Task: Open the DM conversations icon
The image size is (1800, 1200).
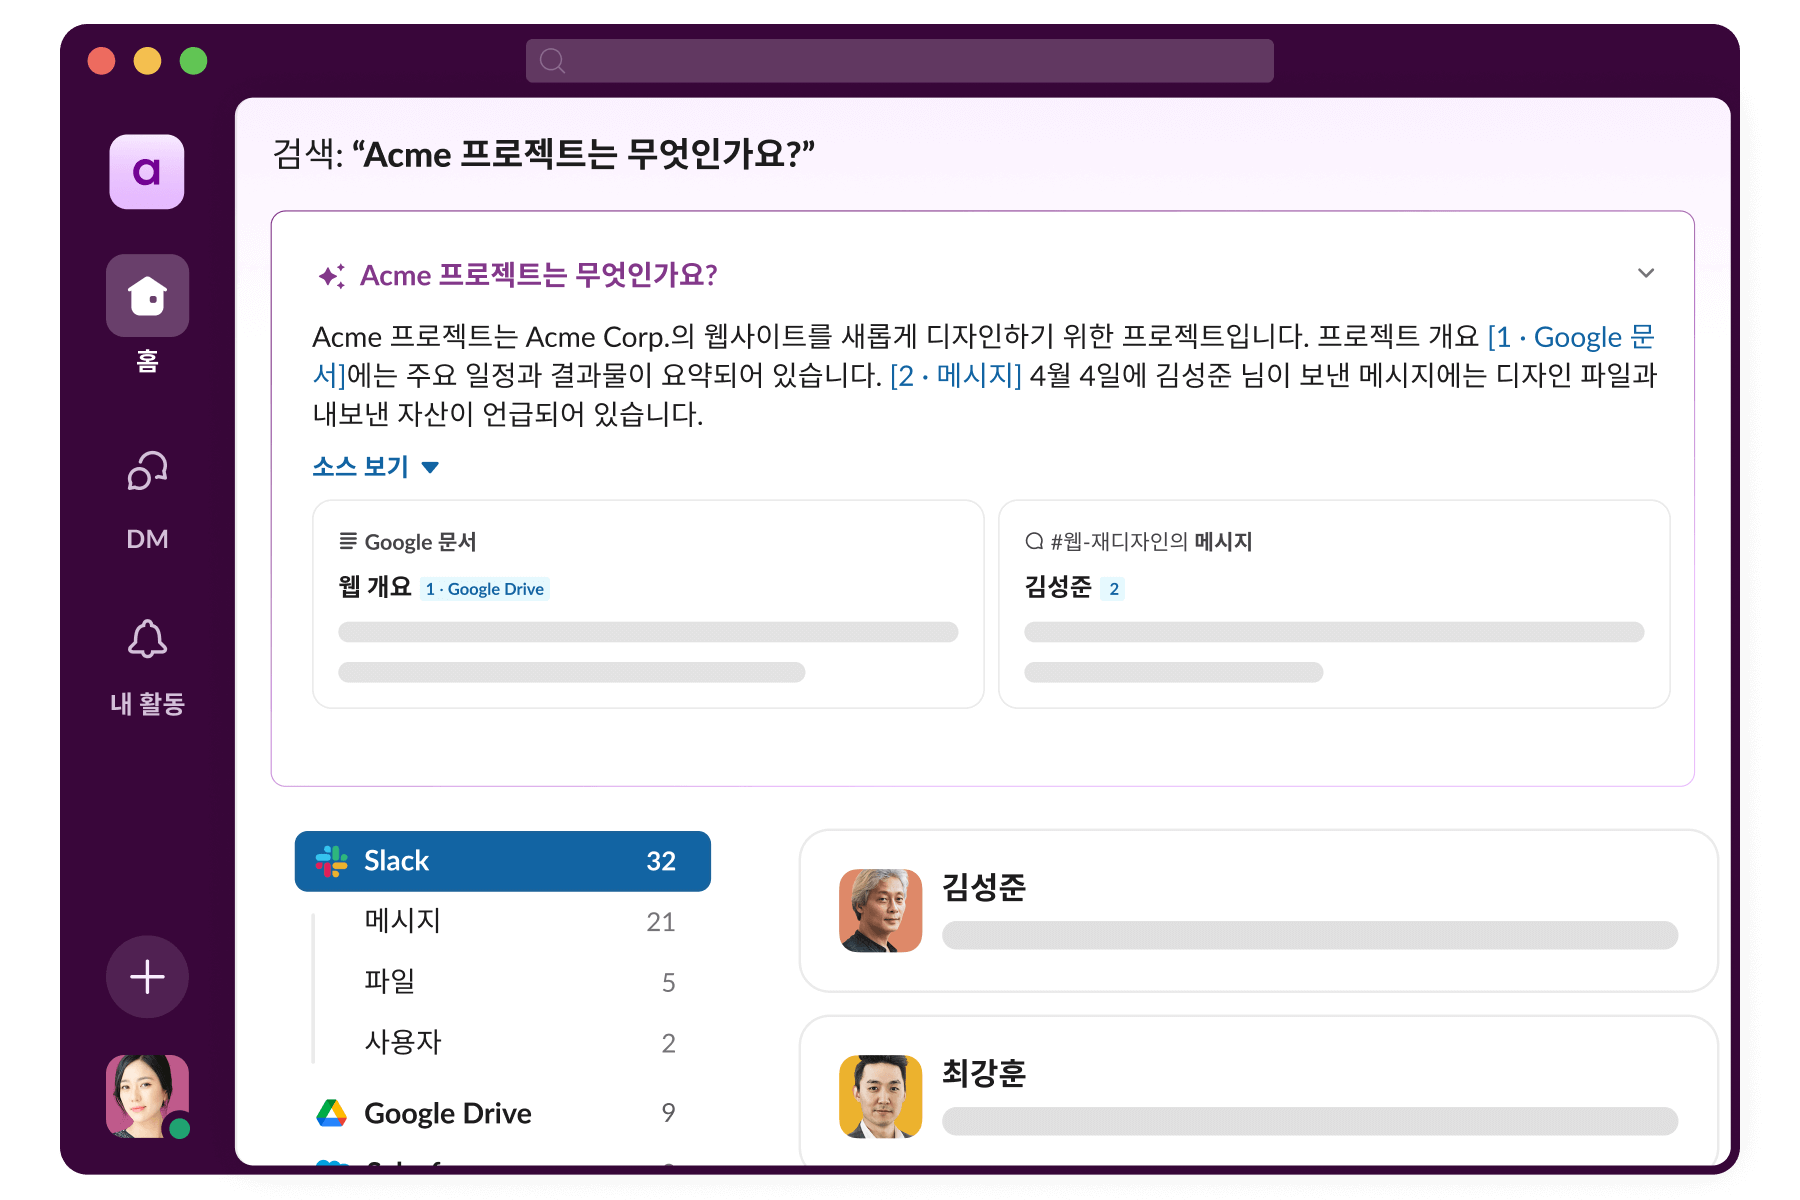Action: [147, 471]
